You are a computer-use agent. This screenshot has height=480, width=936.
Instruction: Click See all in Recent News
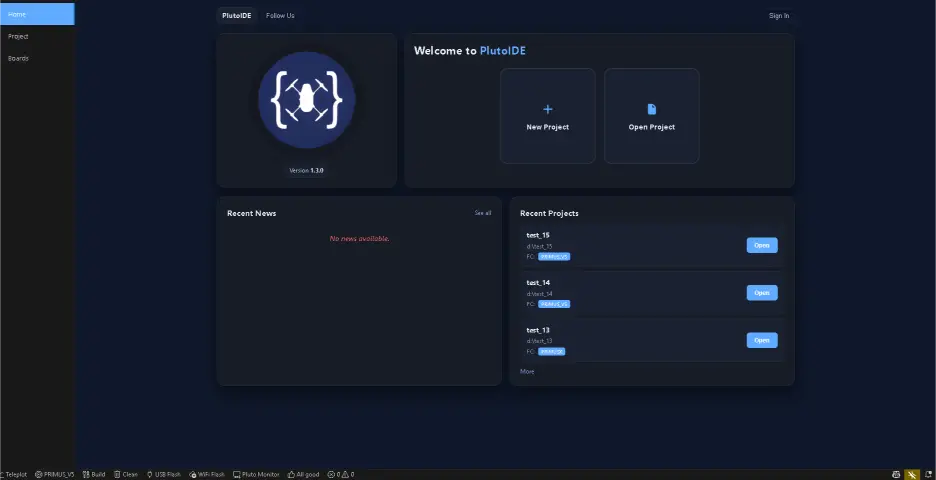[x=482, y=213]
